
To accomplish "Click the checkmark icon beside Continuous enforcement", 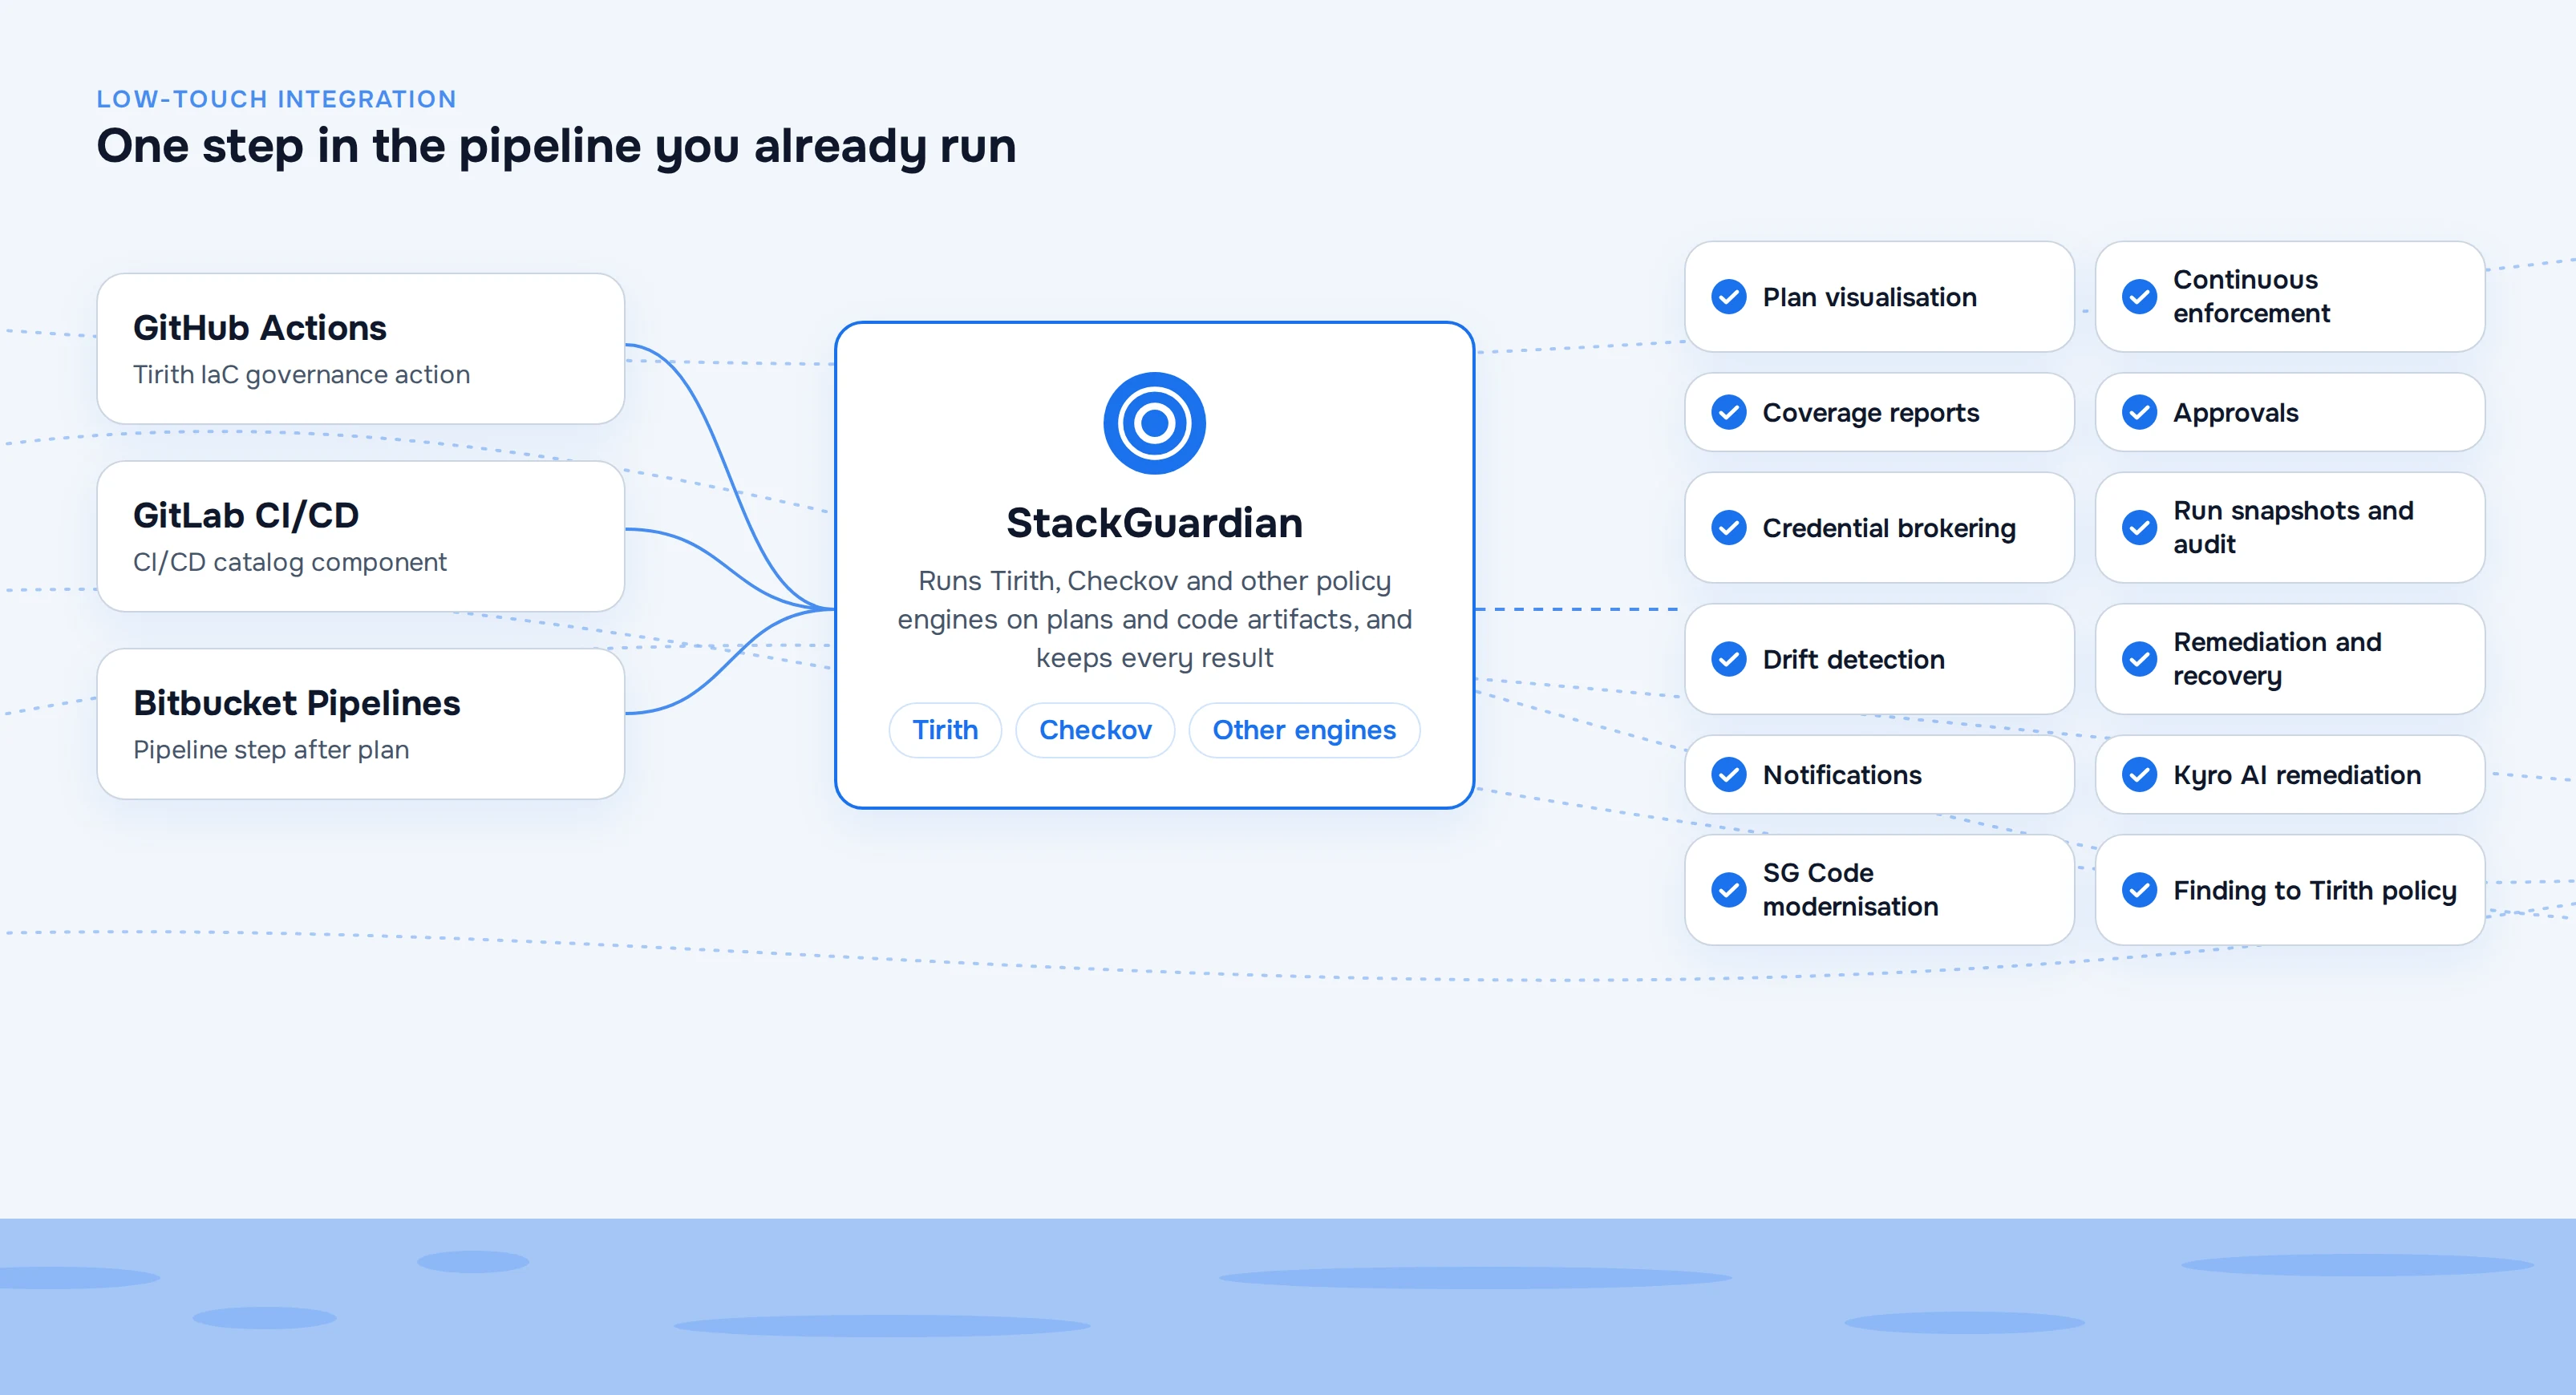I will [x=2139, y=297].
